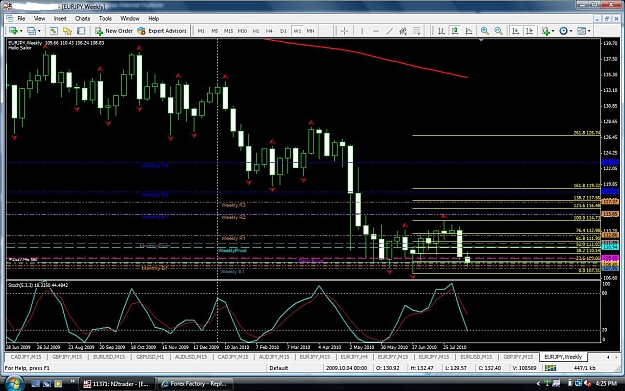The height and width of the screenshot is (391, 625).
Task: Switch to the EURJPY,H4 chart tab
Action: point(354,357)
